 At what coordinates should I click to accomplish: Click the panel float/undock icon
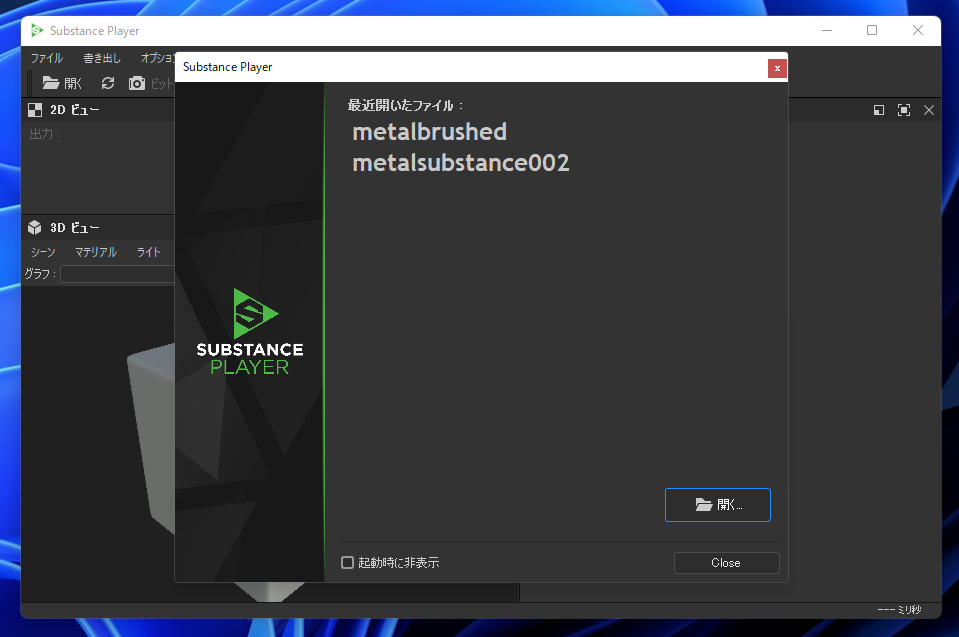point(879,110)
